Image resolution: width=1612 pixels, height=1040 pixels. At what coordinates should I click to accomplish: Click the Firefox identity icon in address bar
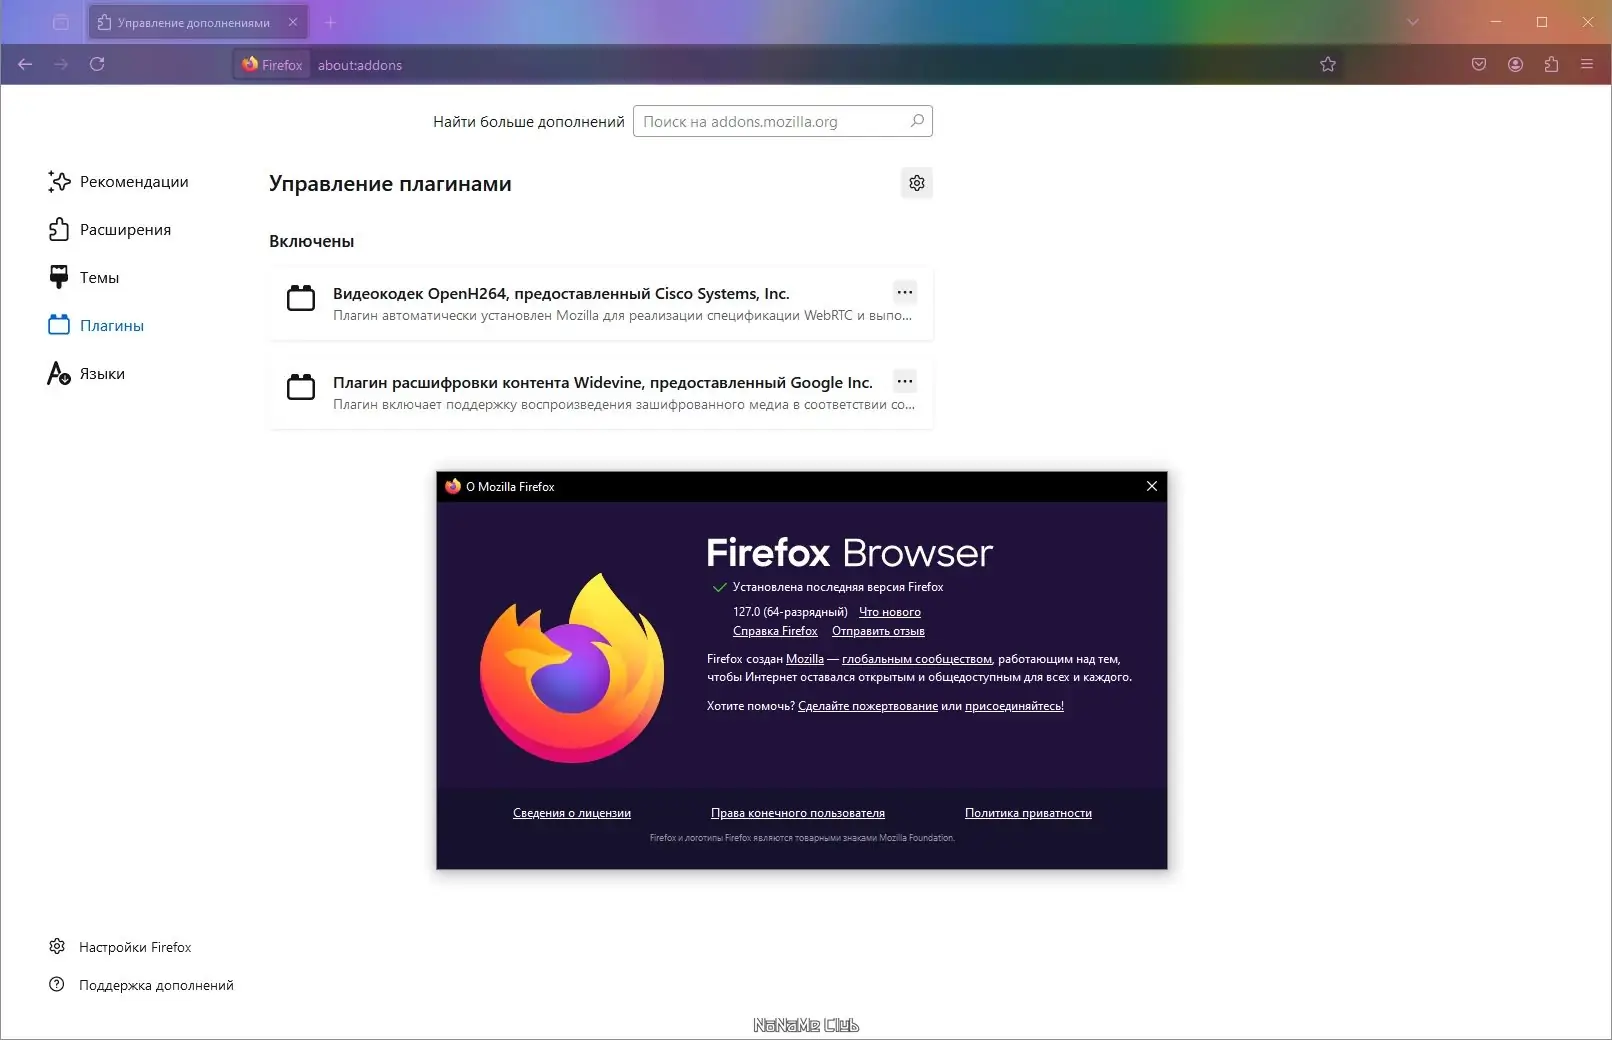(x=272, y=65)
